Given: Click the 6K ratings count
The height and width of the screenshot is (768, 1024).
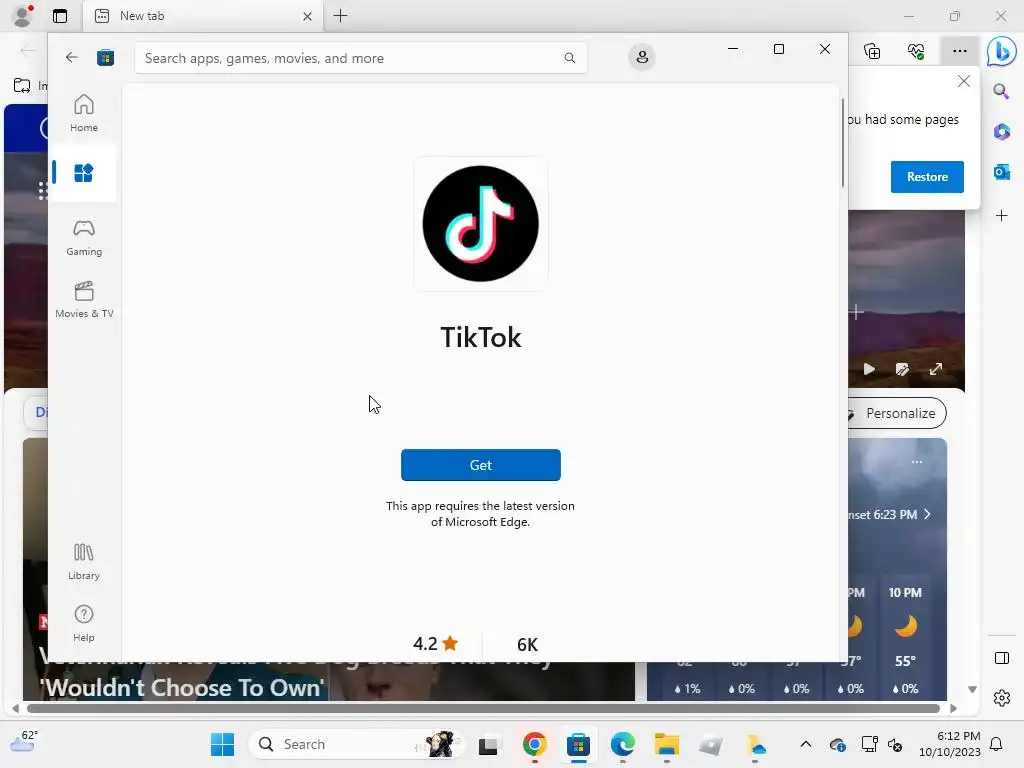Looking at the screenshot, I should [x=527, y=645].
